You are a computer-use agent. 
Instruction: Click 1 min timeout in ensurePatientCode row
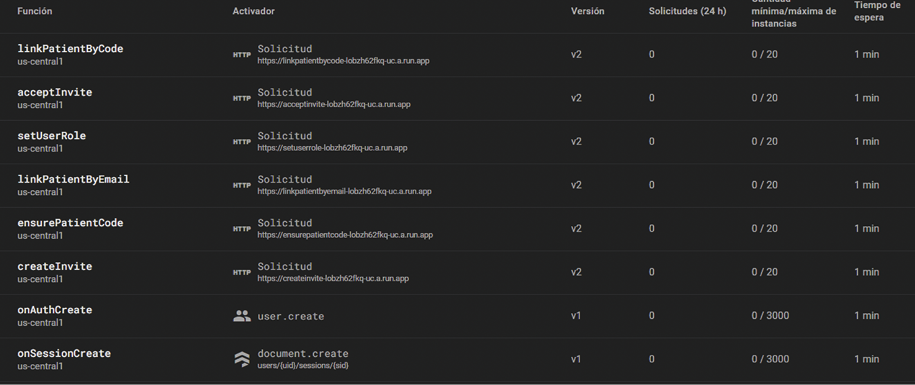click(x=867, y=229)
